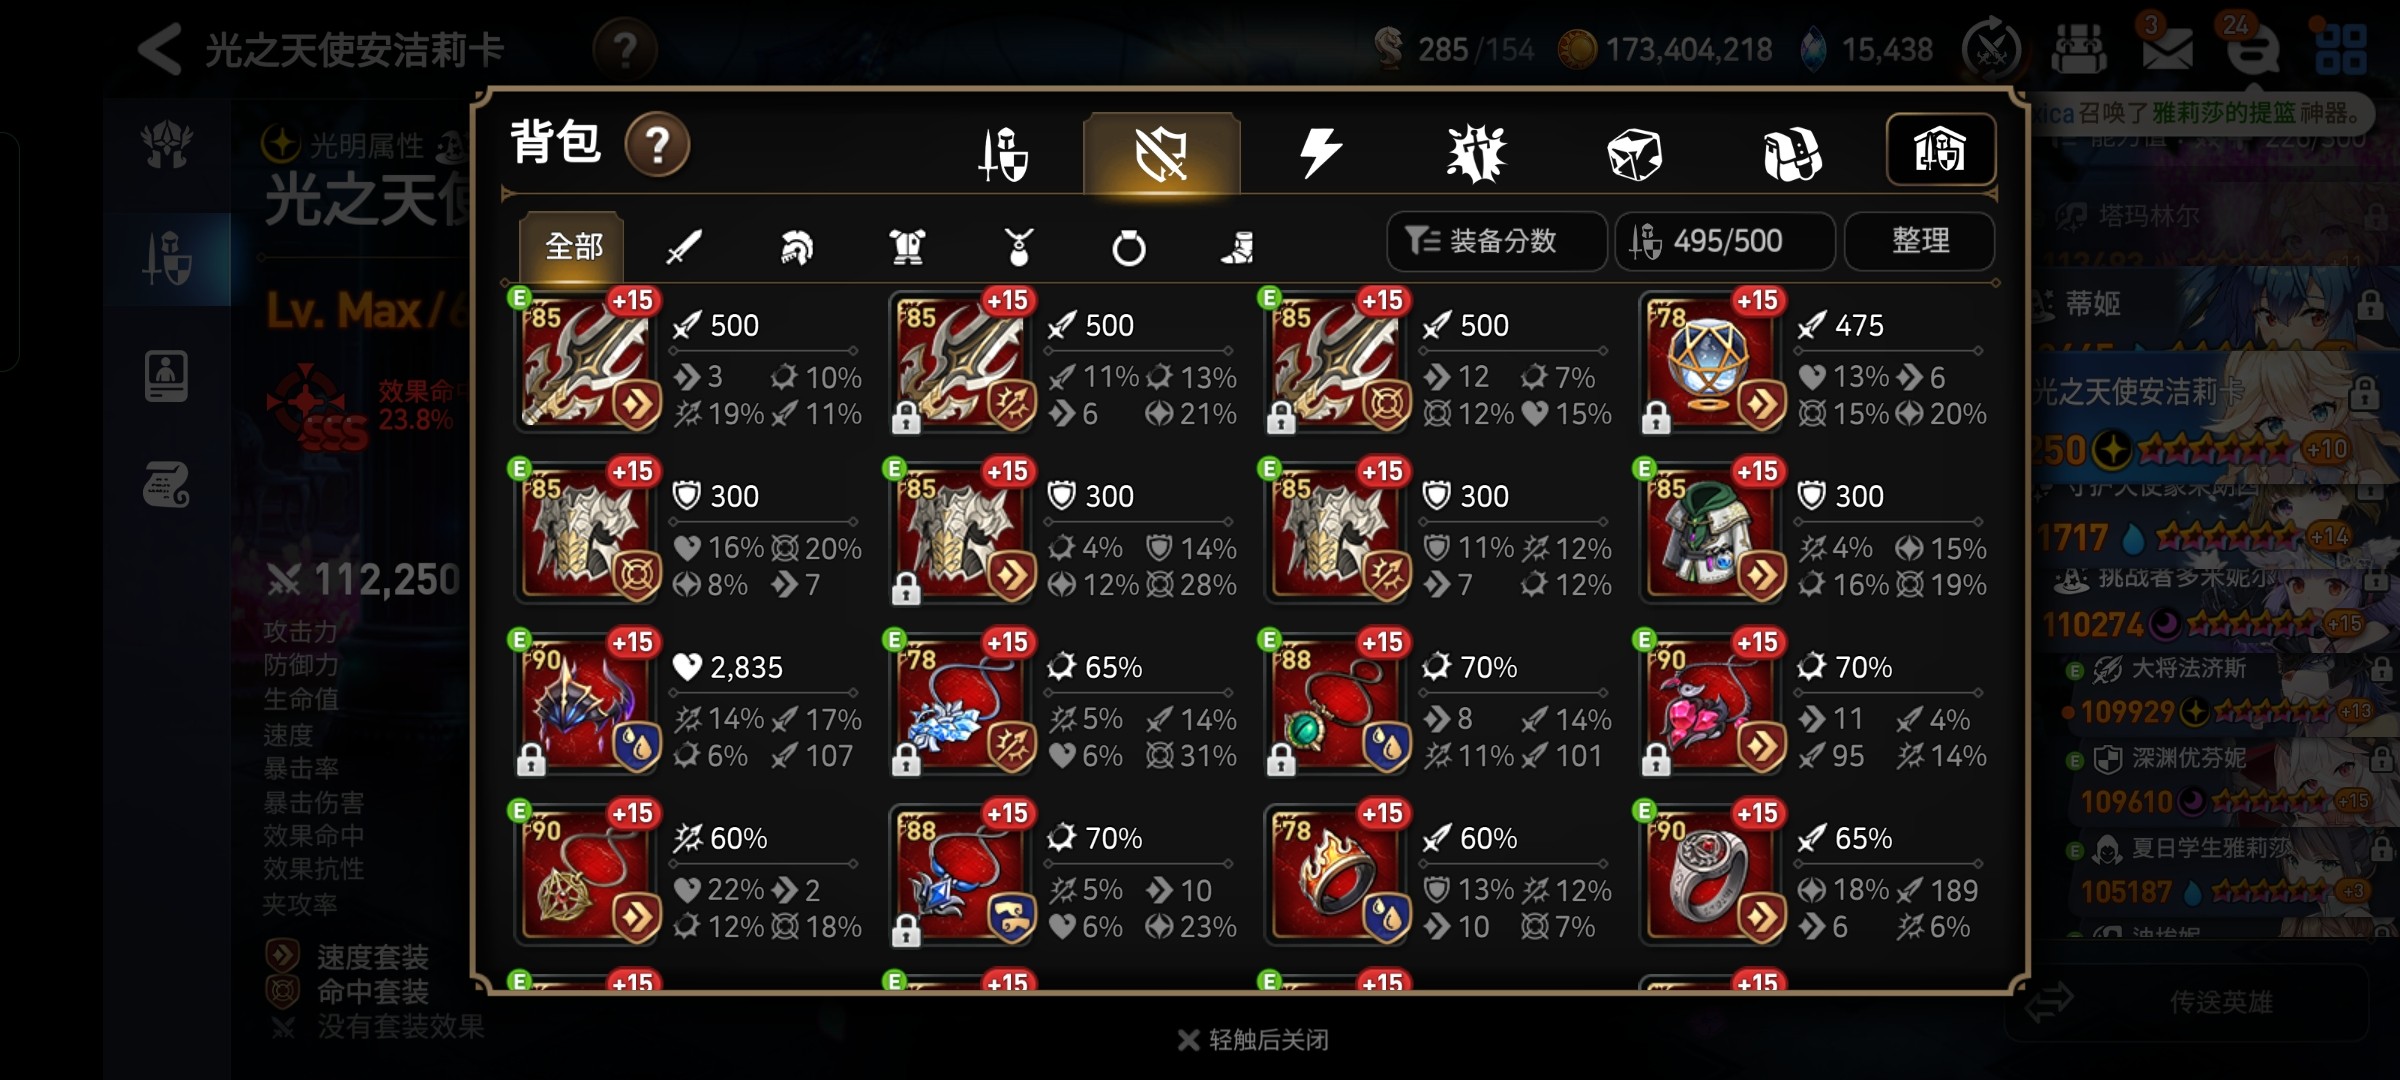The width and height of the screenshot is (2400, 1080).
Task: Open the 装备分数 sort dropdown
Action: point(1496,241)
